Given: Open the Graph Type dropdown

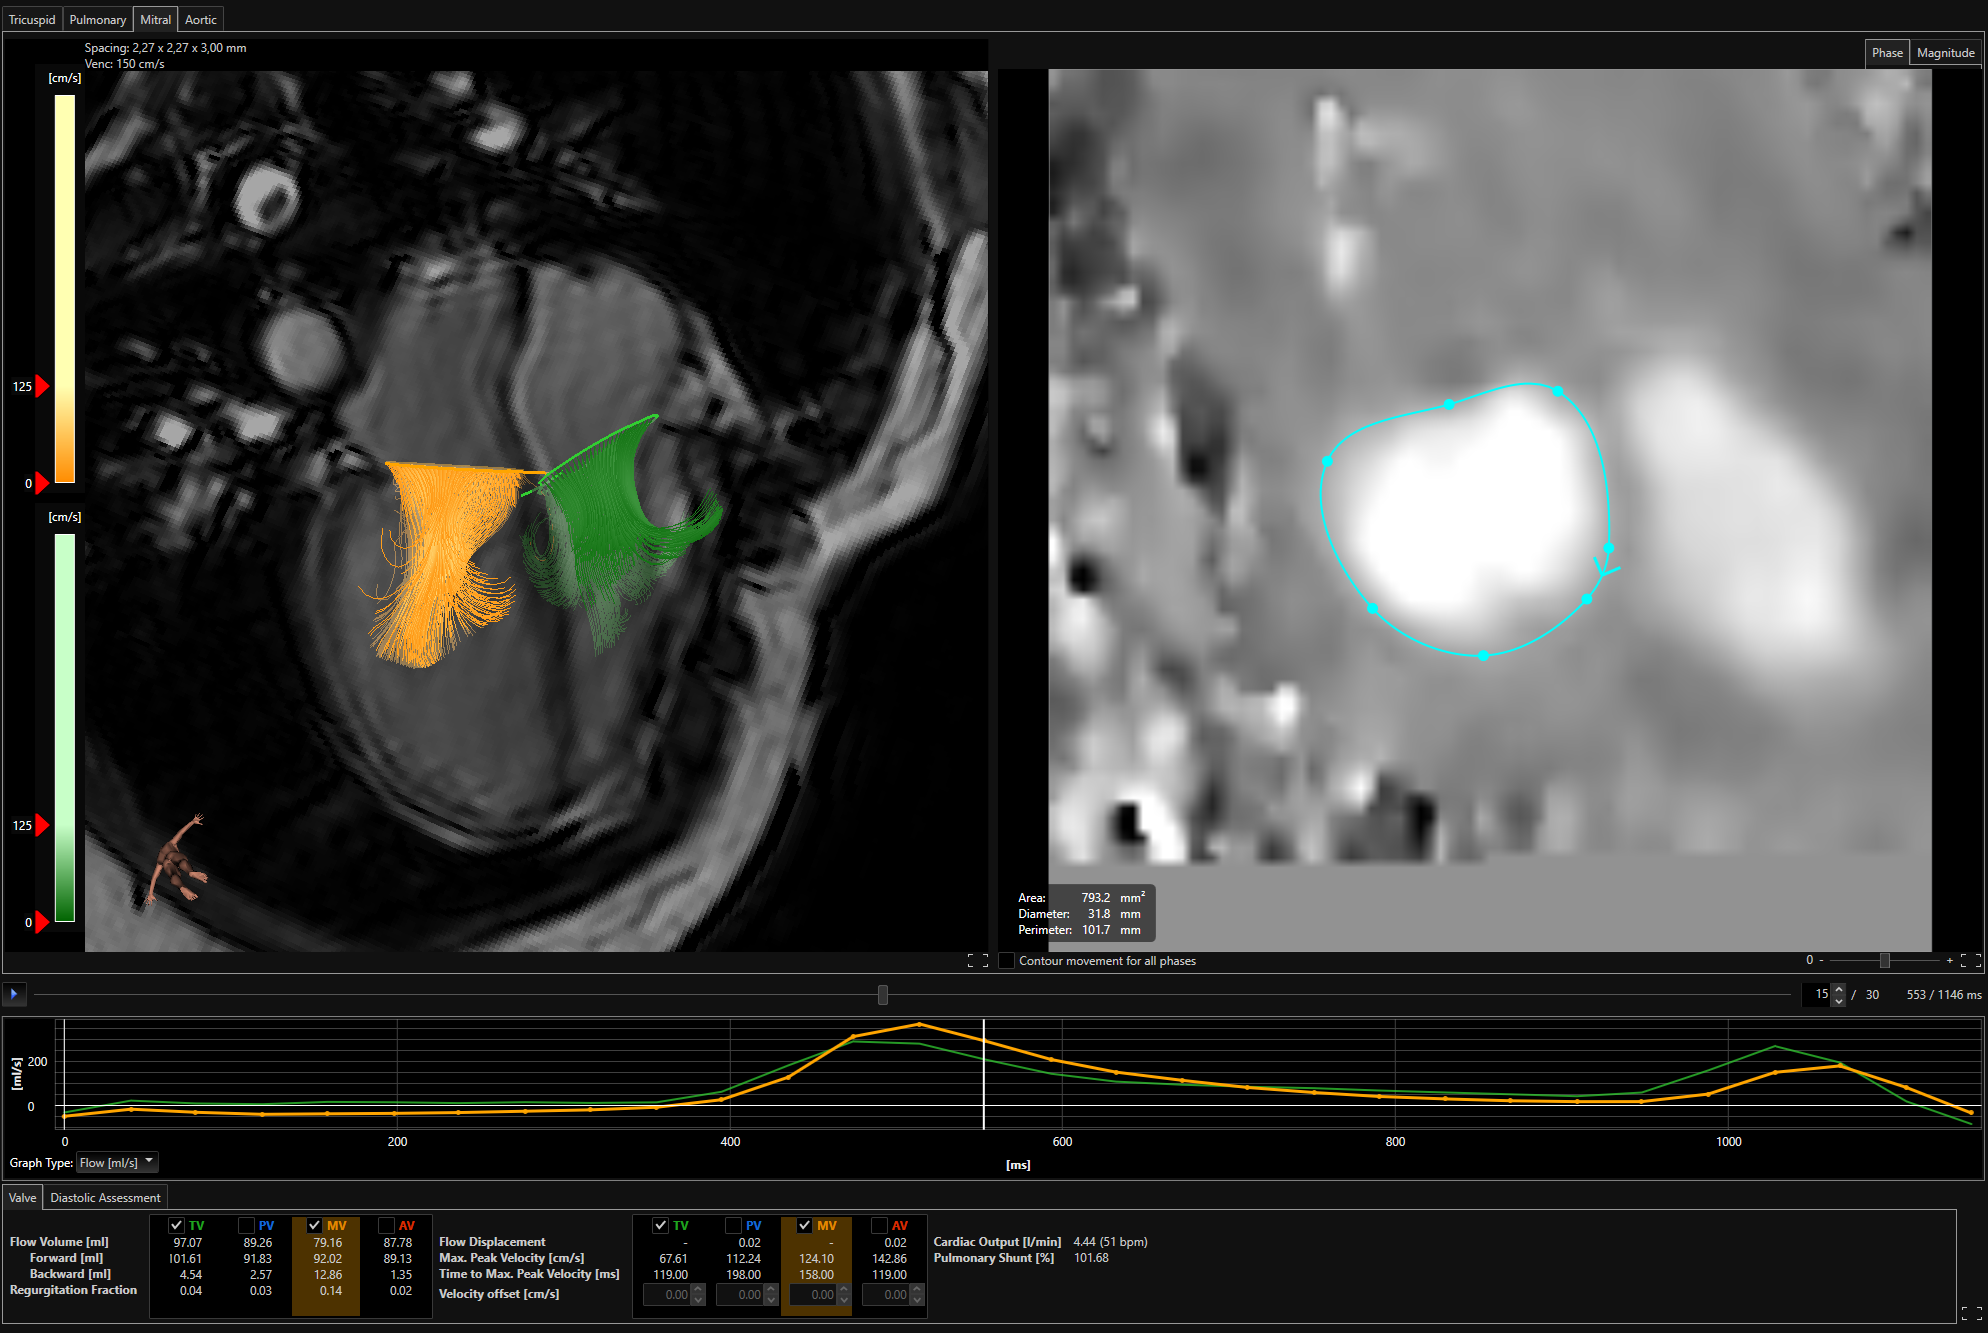Looking at the screenshot, I should coord(117,1162).
